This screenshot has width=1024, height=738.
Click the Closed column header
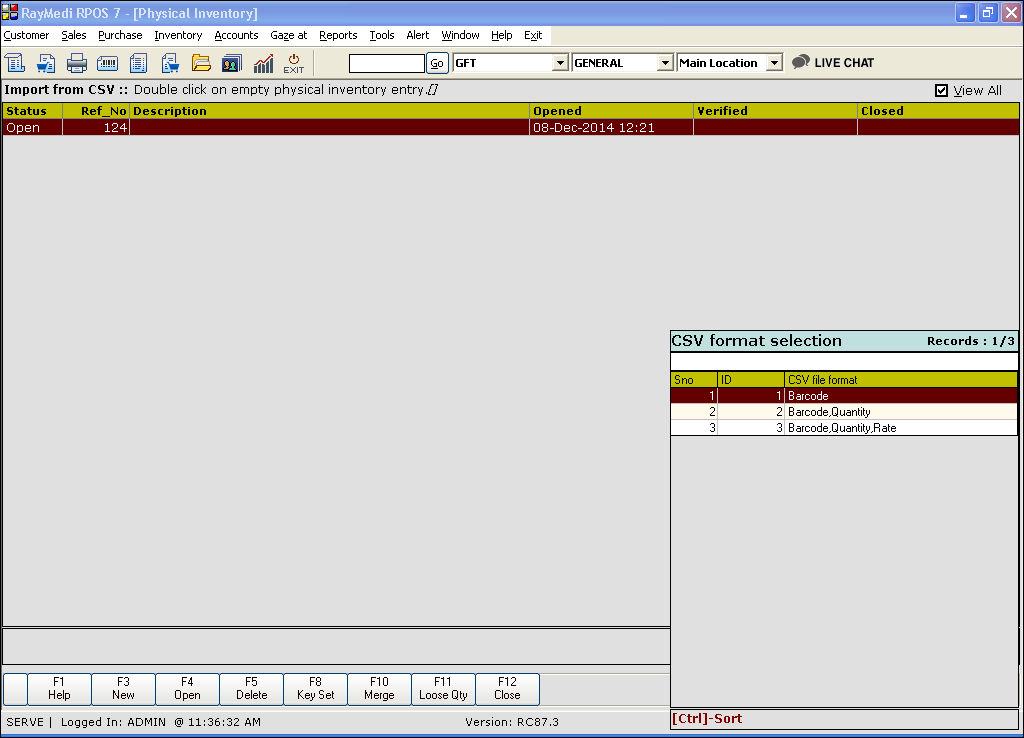click(938, 111)
